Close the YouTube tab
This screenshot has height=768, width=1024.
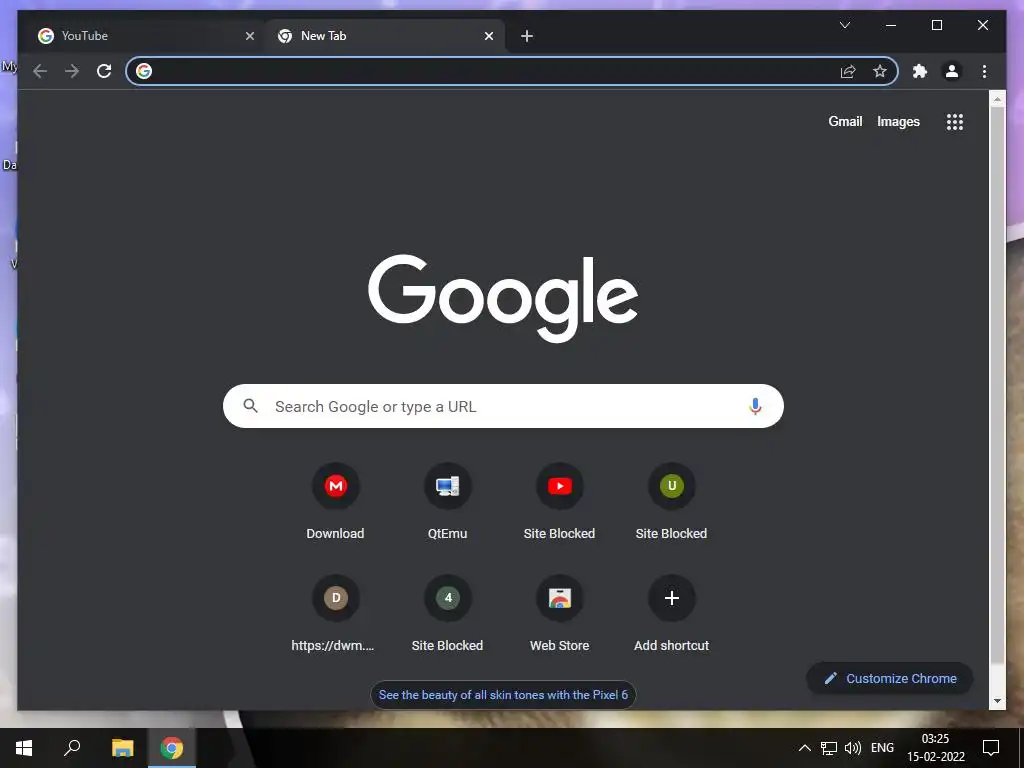(249, 36)
